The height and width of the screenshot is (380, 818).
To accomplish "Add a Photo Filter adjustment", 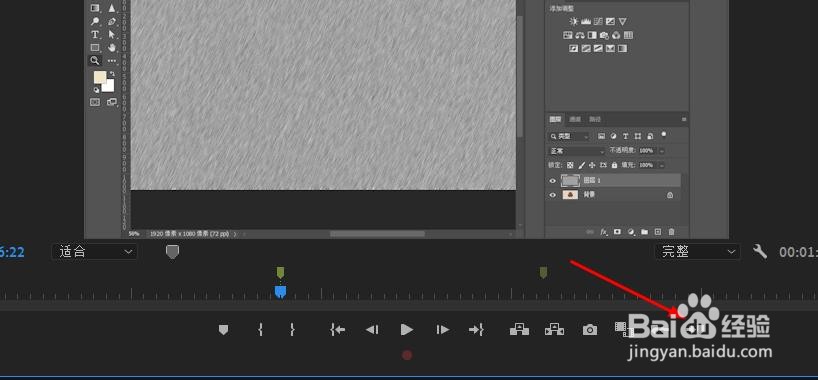I will [x=604, y=35].
